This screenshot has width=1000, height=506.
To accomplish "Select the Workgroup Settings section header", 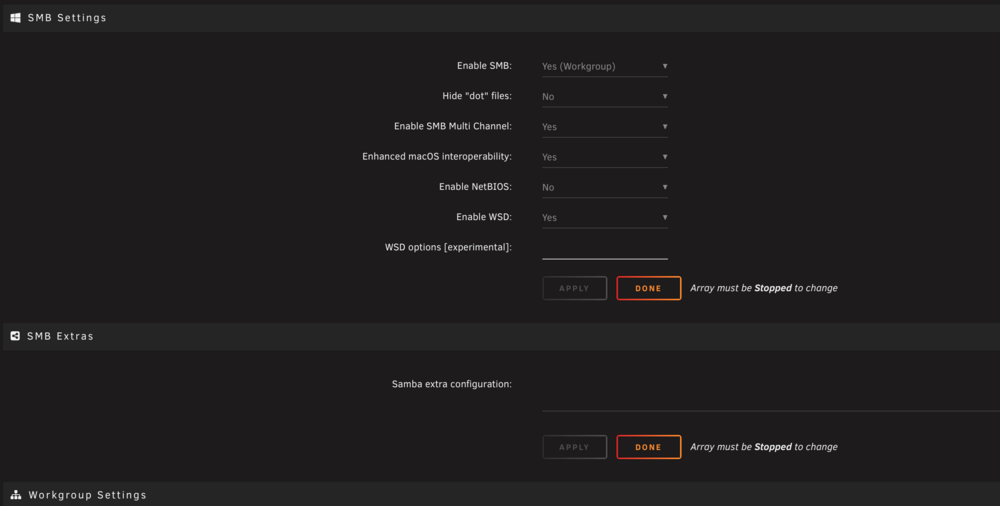I will coord(501,494).
